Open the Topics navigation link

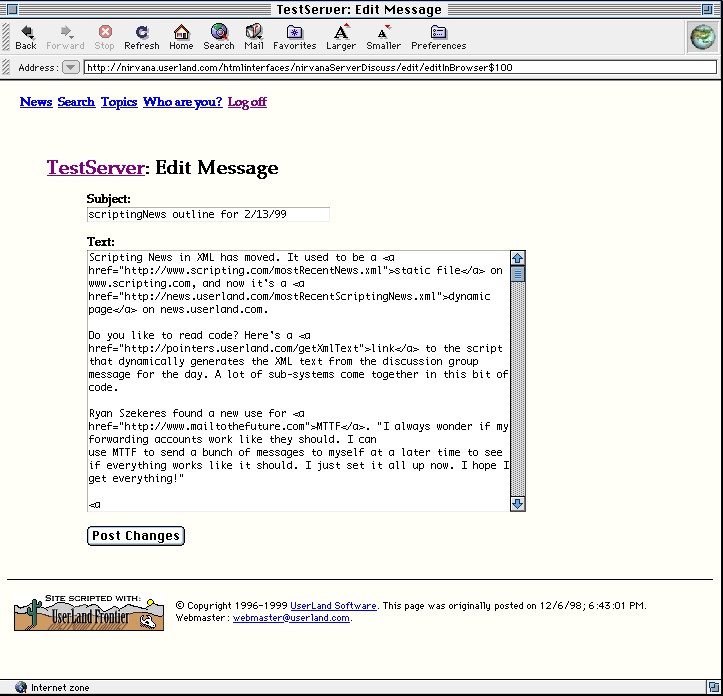coord(119,102)
